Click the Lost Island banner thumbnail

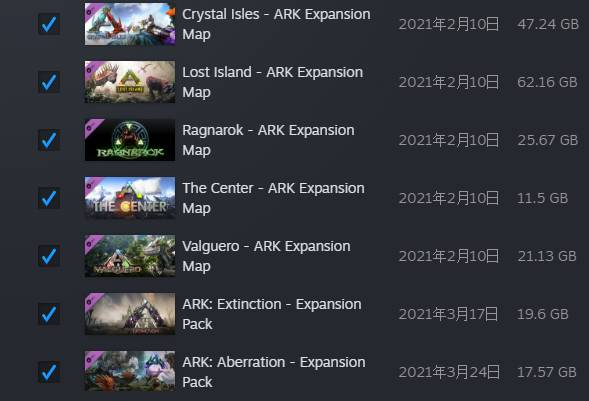coord(130,82)
